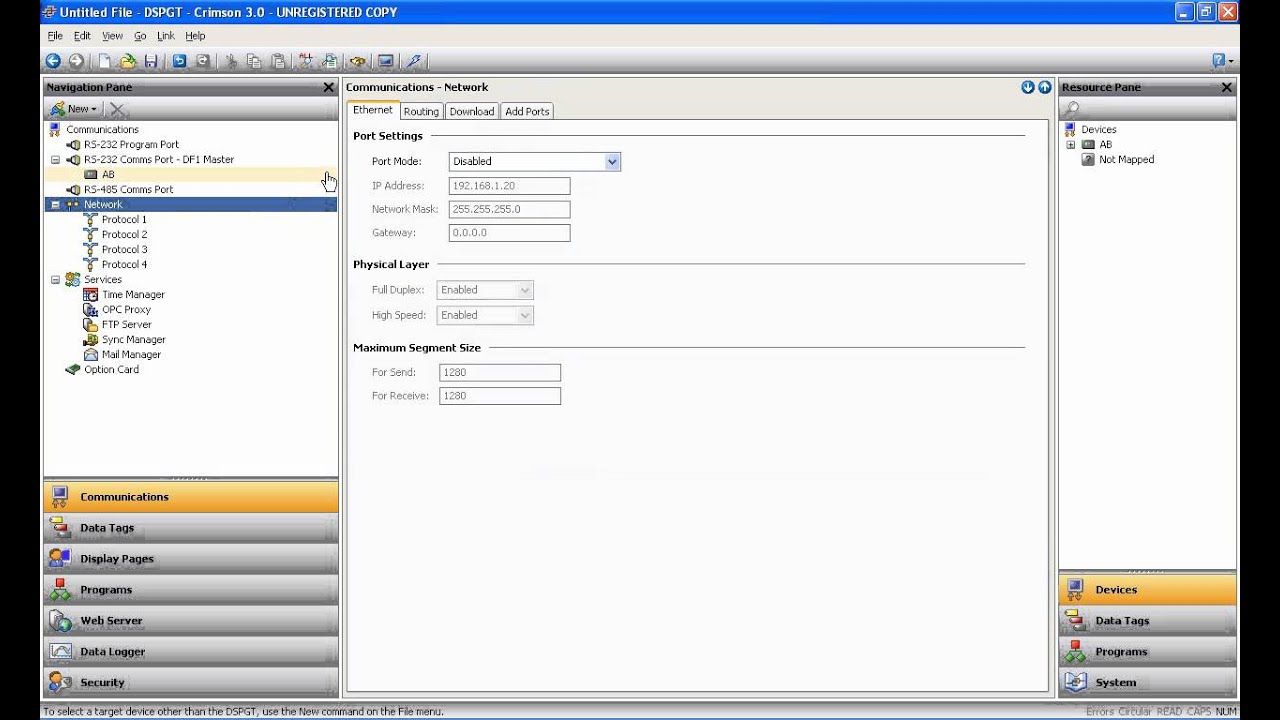1280x720 pixels.
Task: Select RS-485 Comms Port in tree
Action: [x=128, y=190]
